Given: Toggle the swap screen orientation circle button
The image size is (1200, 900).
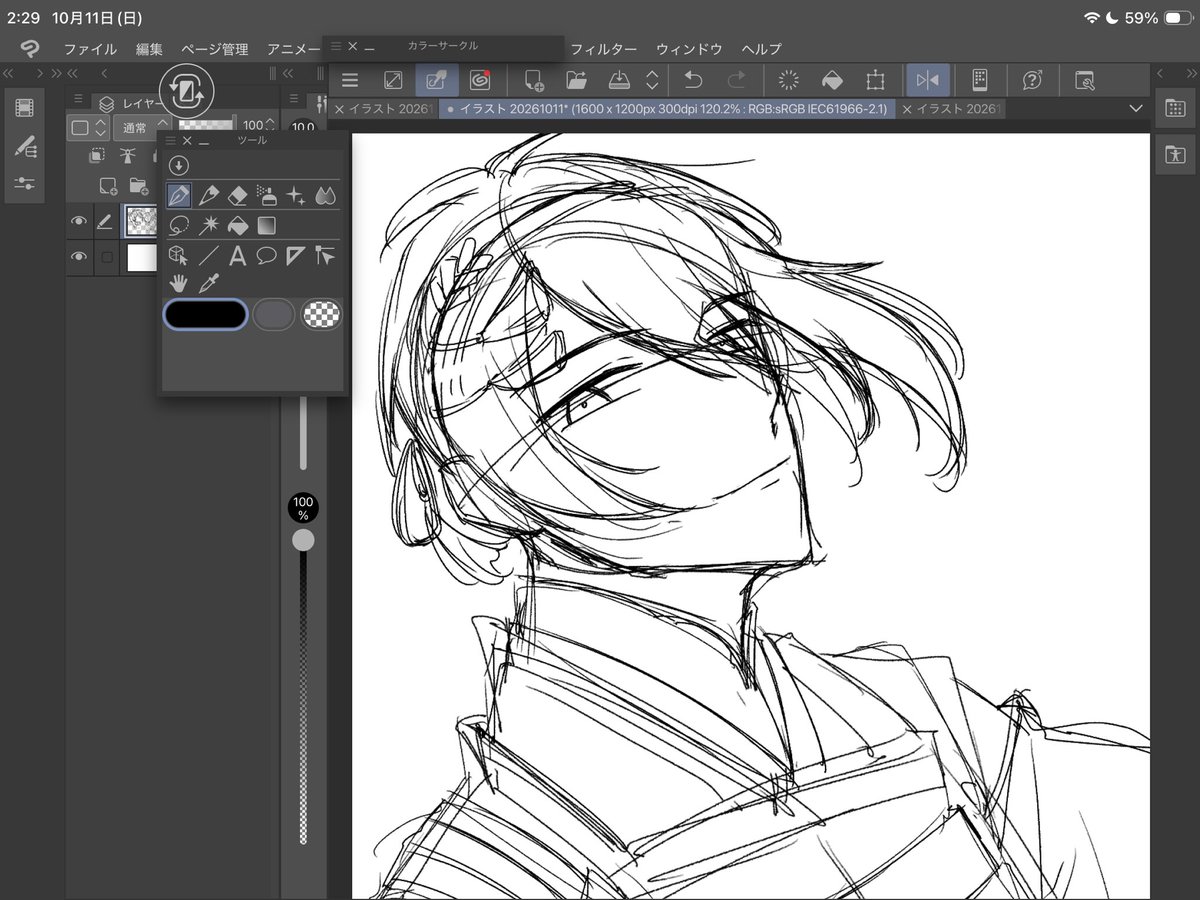Looking at the screenshot, I should click(x=186, y=91).
